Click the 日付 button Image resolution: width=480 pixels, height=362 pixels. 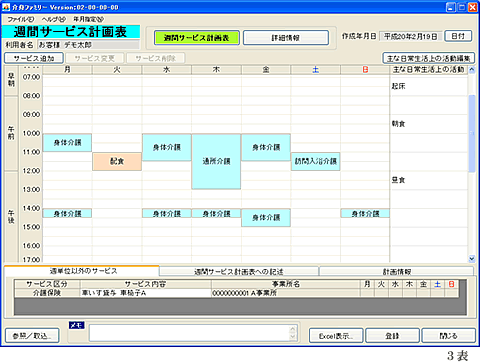[x=458, y=36]
